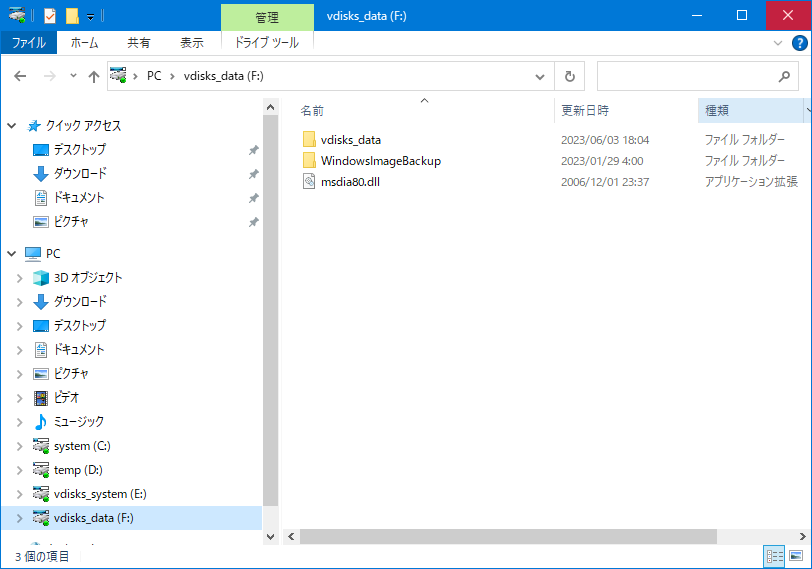Click the drive icon in the title bar
The height and width of the screenshot is (569, 812).
(x=17, y=16)
